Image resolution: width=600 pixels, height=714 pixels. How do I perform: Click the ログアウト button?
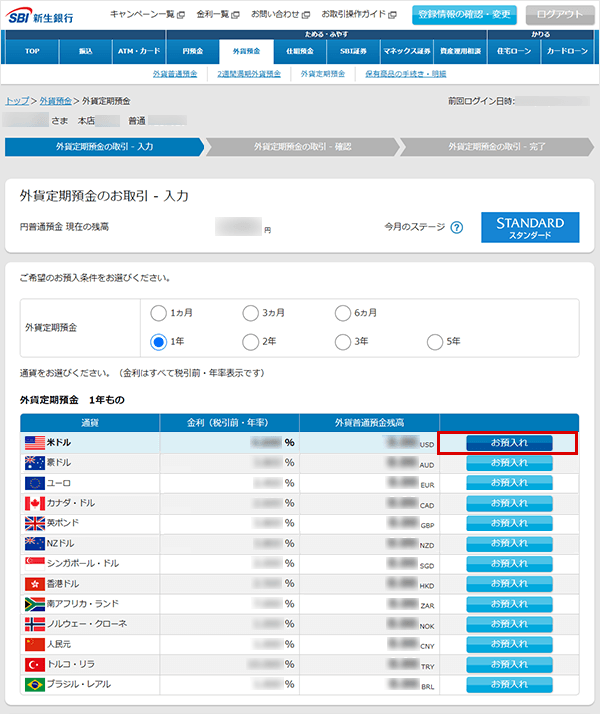(x=559, y=15)
